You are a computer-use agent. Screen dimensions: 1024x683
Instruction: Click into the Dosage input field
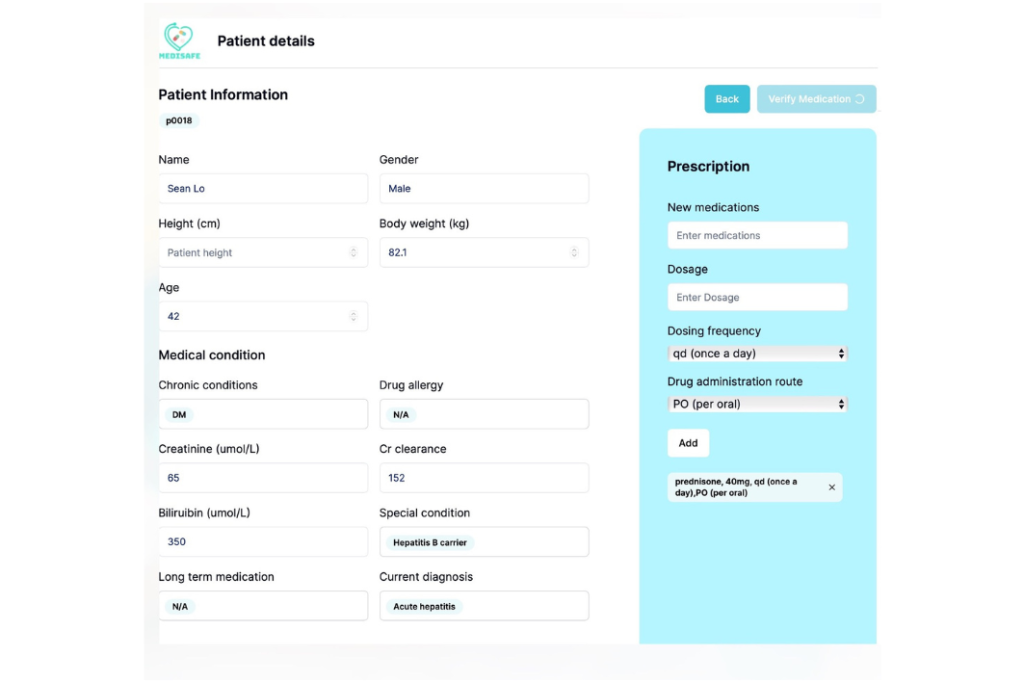click(757, 298)
